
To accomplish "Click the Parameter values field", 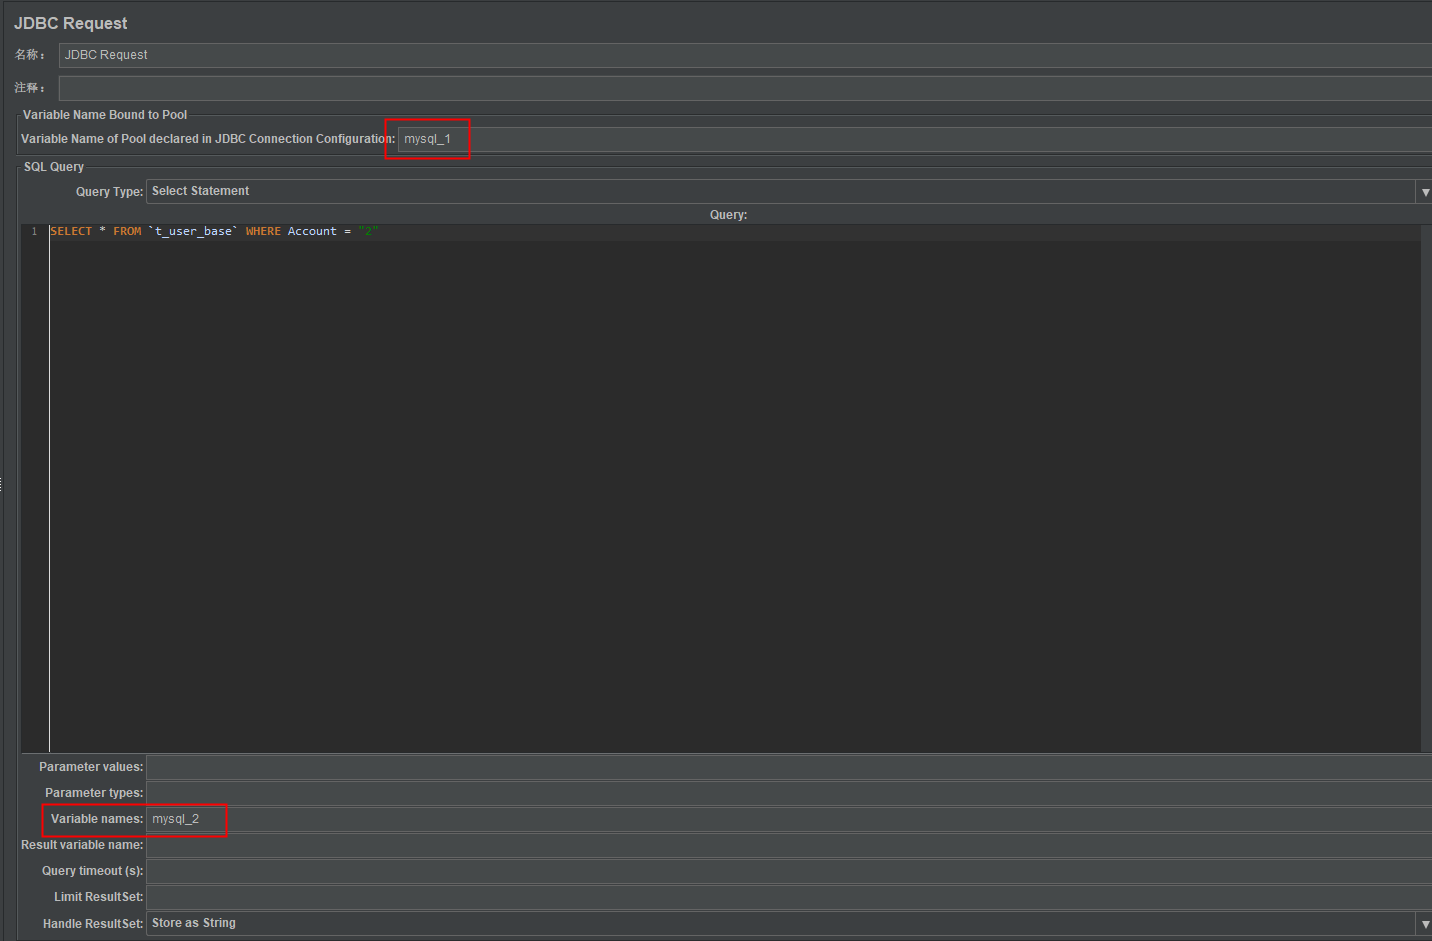I will coord(789,767).
